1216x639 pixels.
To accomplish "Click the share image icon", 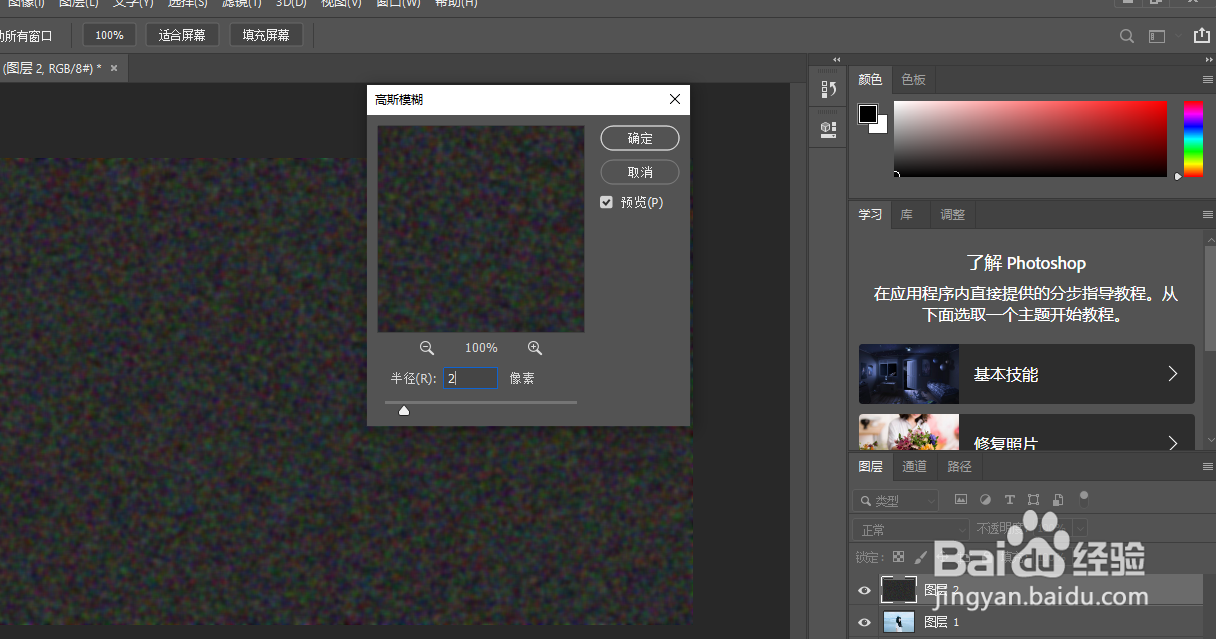I will coord(1201,36).
